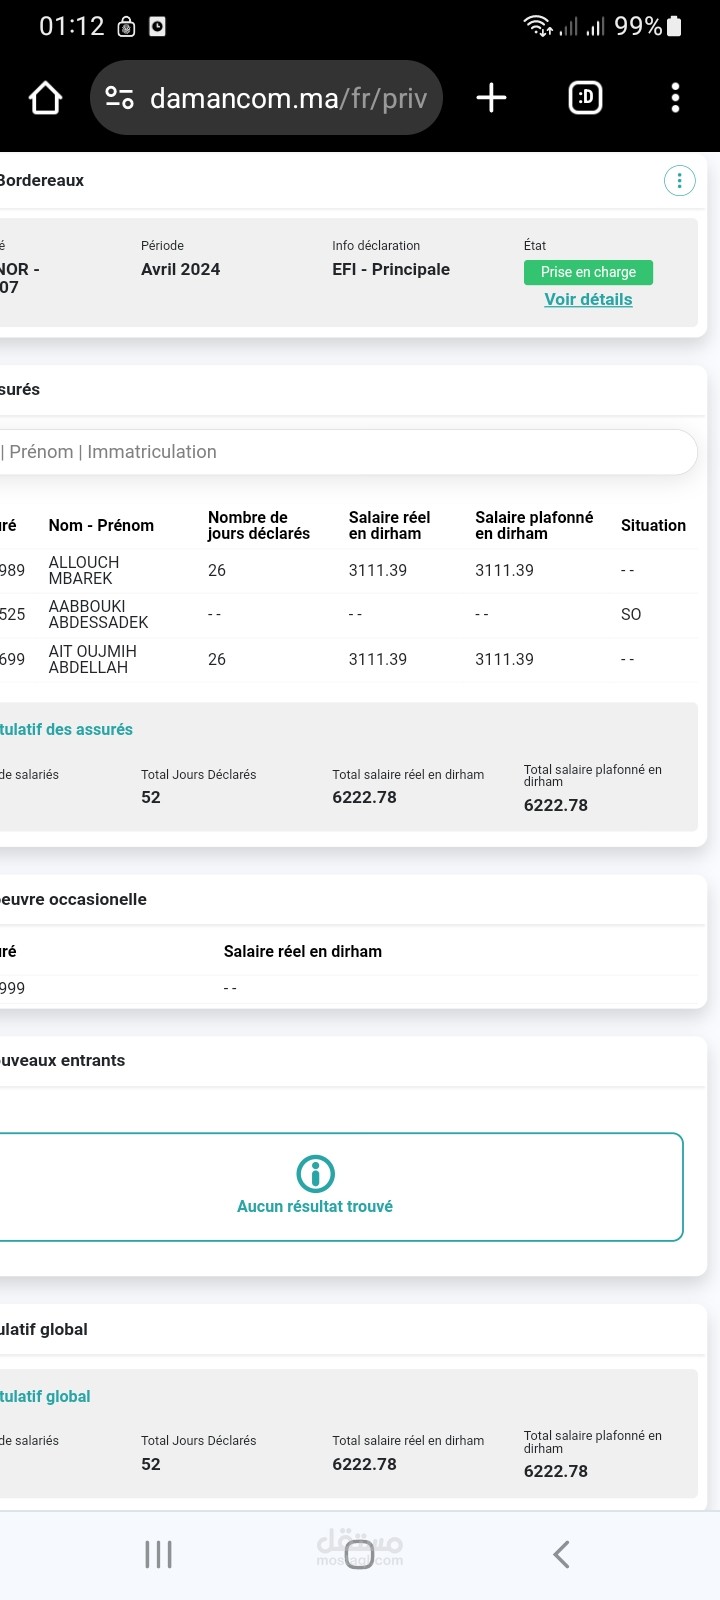Viewport: 720px width, 1600px height.
Task: Click the Salaire plafonné en dirham header
Action: [x=534, y=525]
